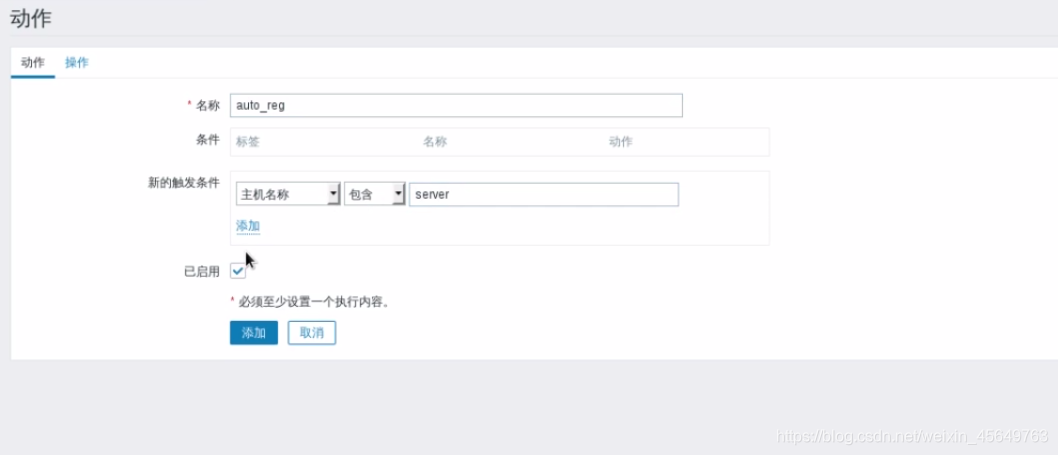Select the 动作 tab
The image size is (1058, 455).
tap(32, 63)
